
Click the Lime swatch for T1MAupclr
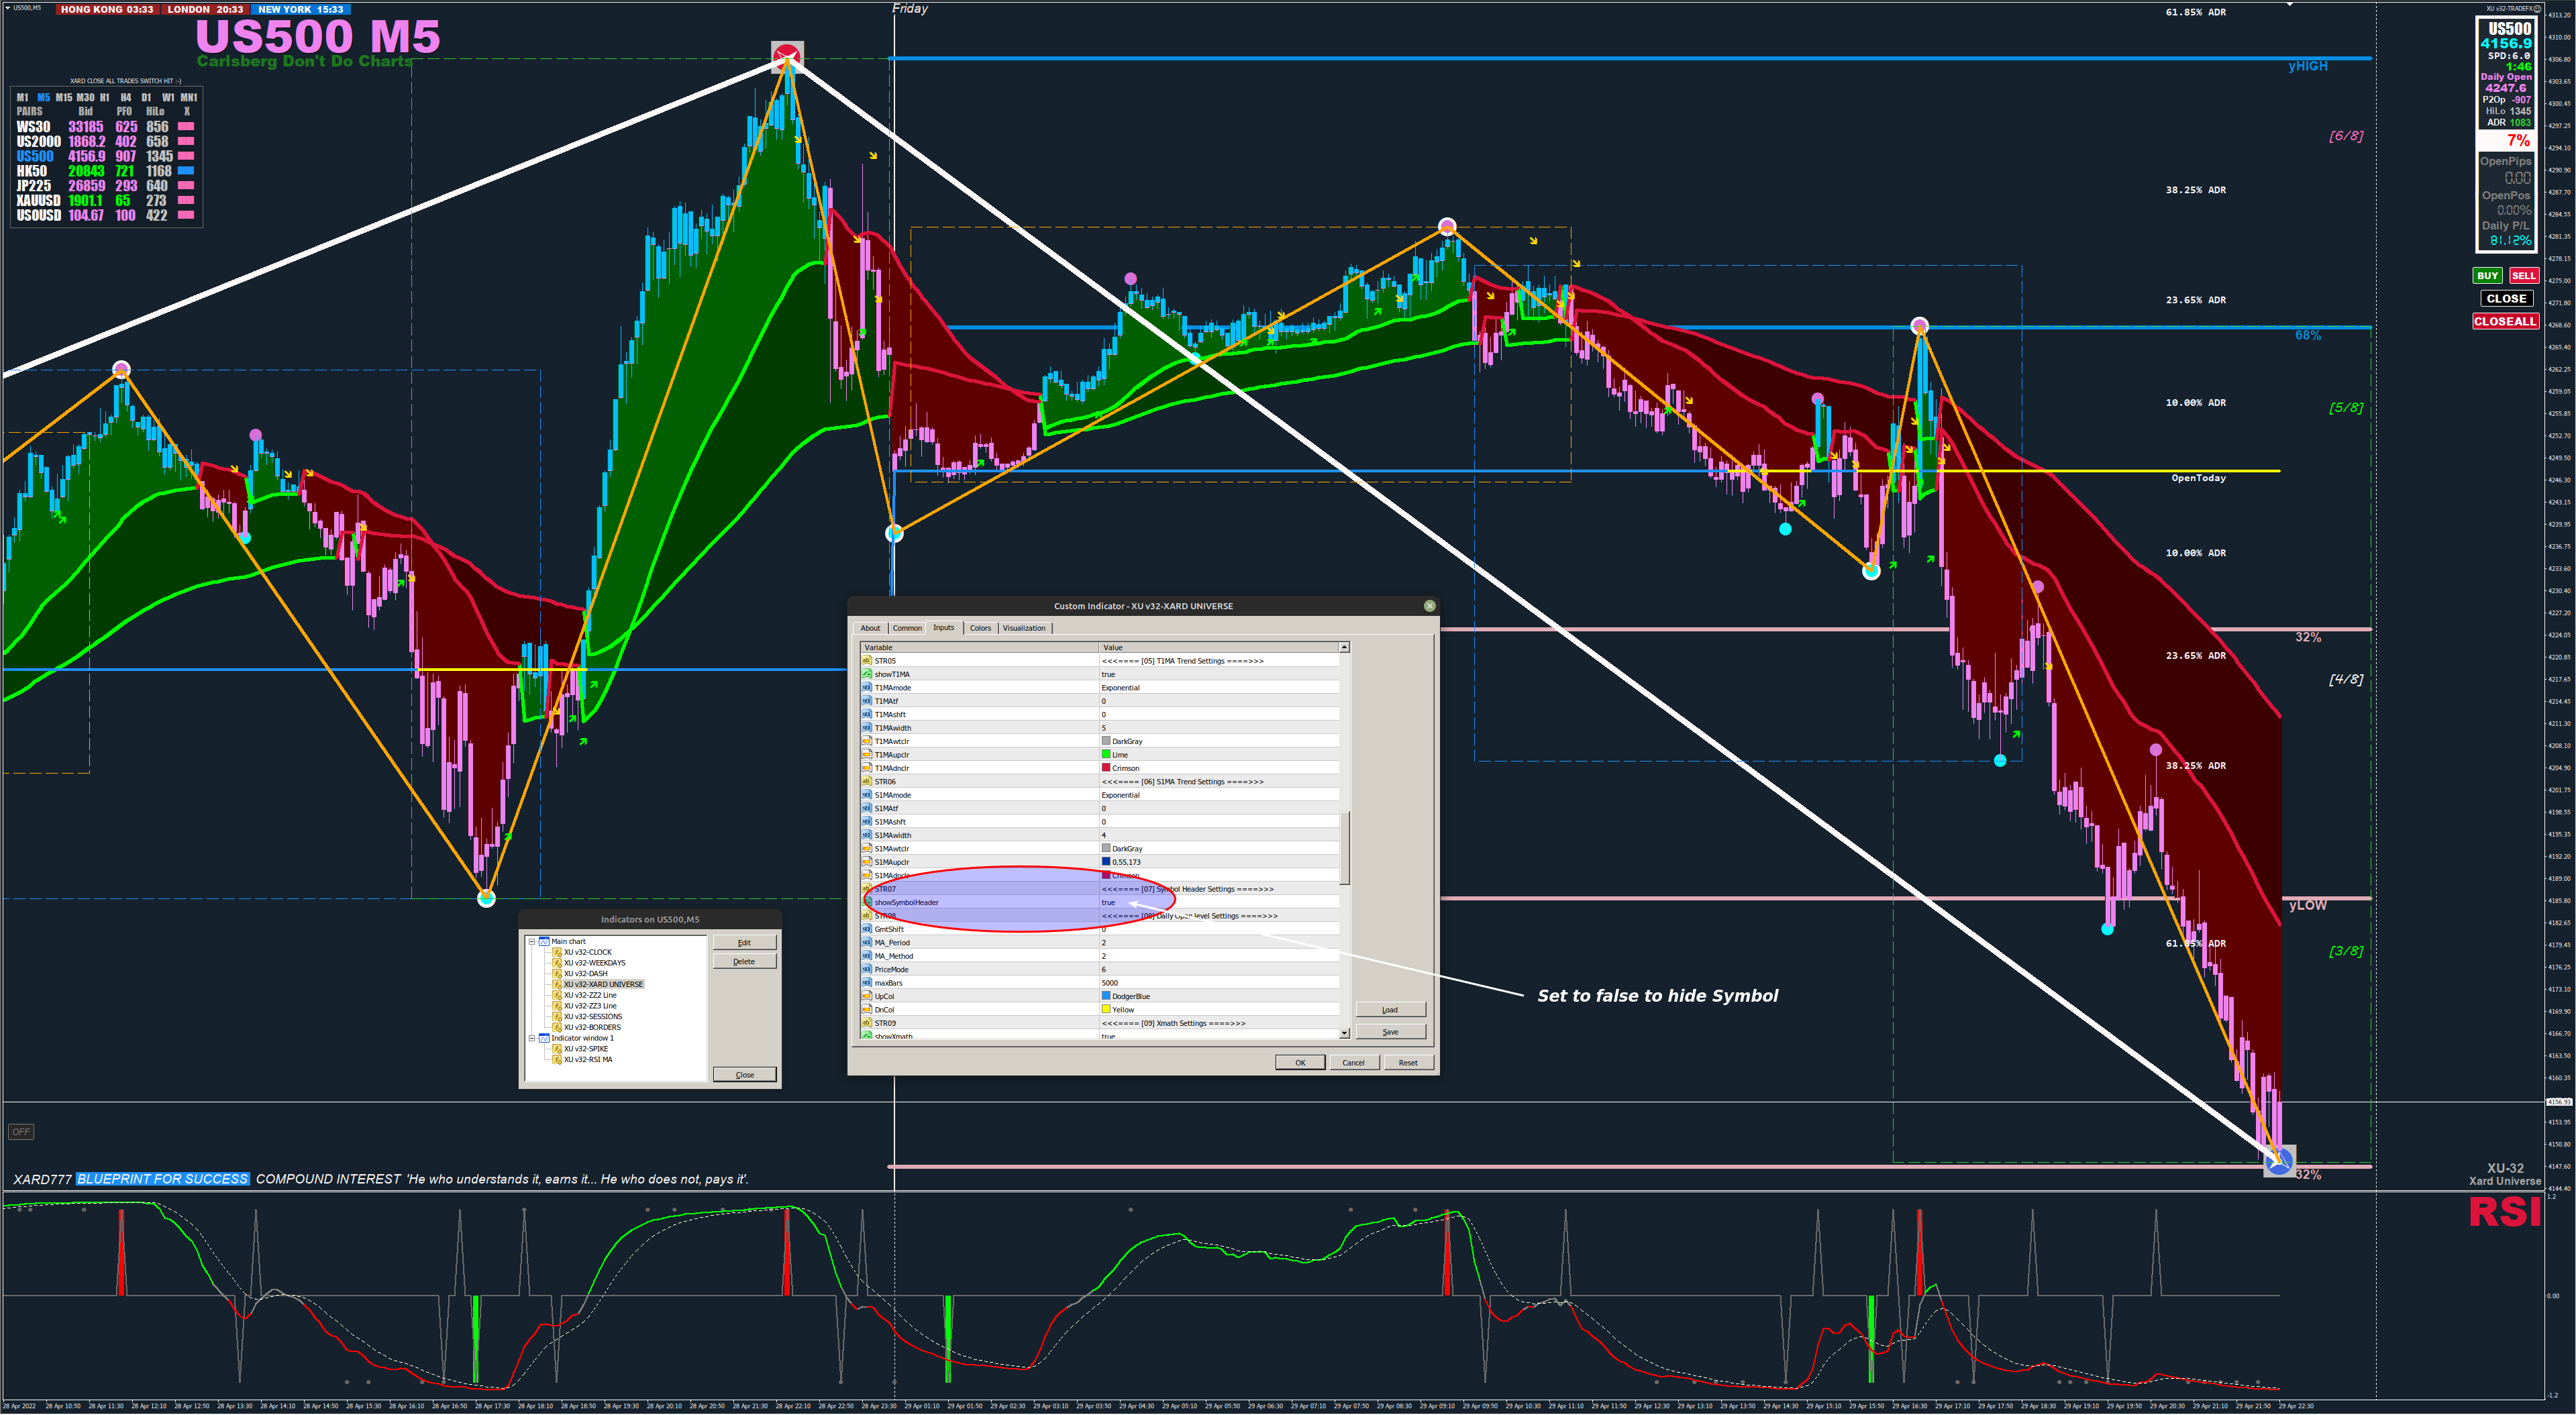click(x=1106, y=755)
